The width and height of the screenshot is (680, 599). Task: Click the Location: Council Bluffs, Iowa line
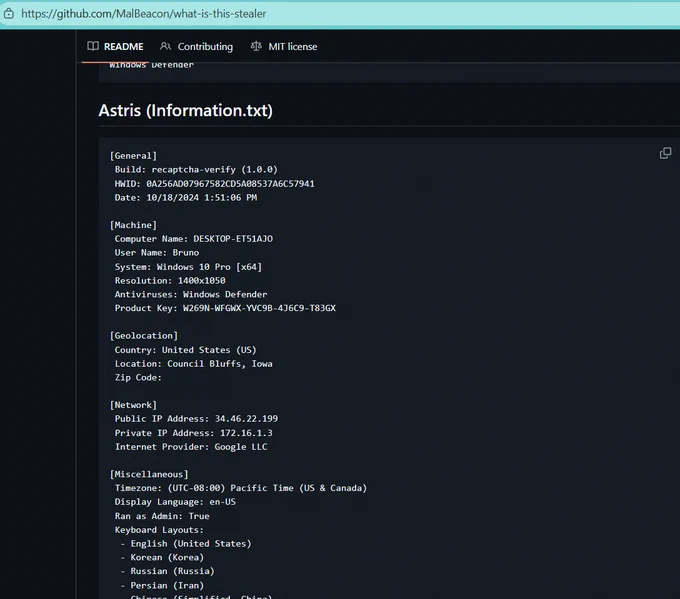point(193,363)
